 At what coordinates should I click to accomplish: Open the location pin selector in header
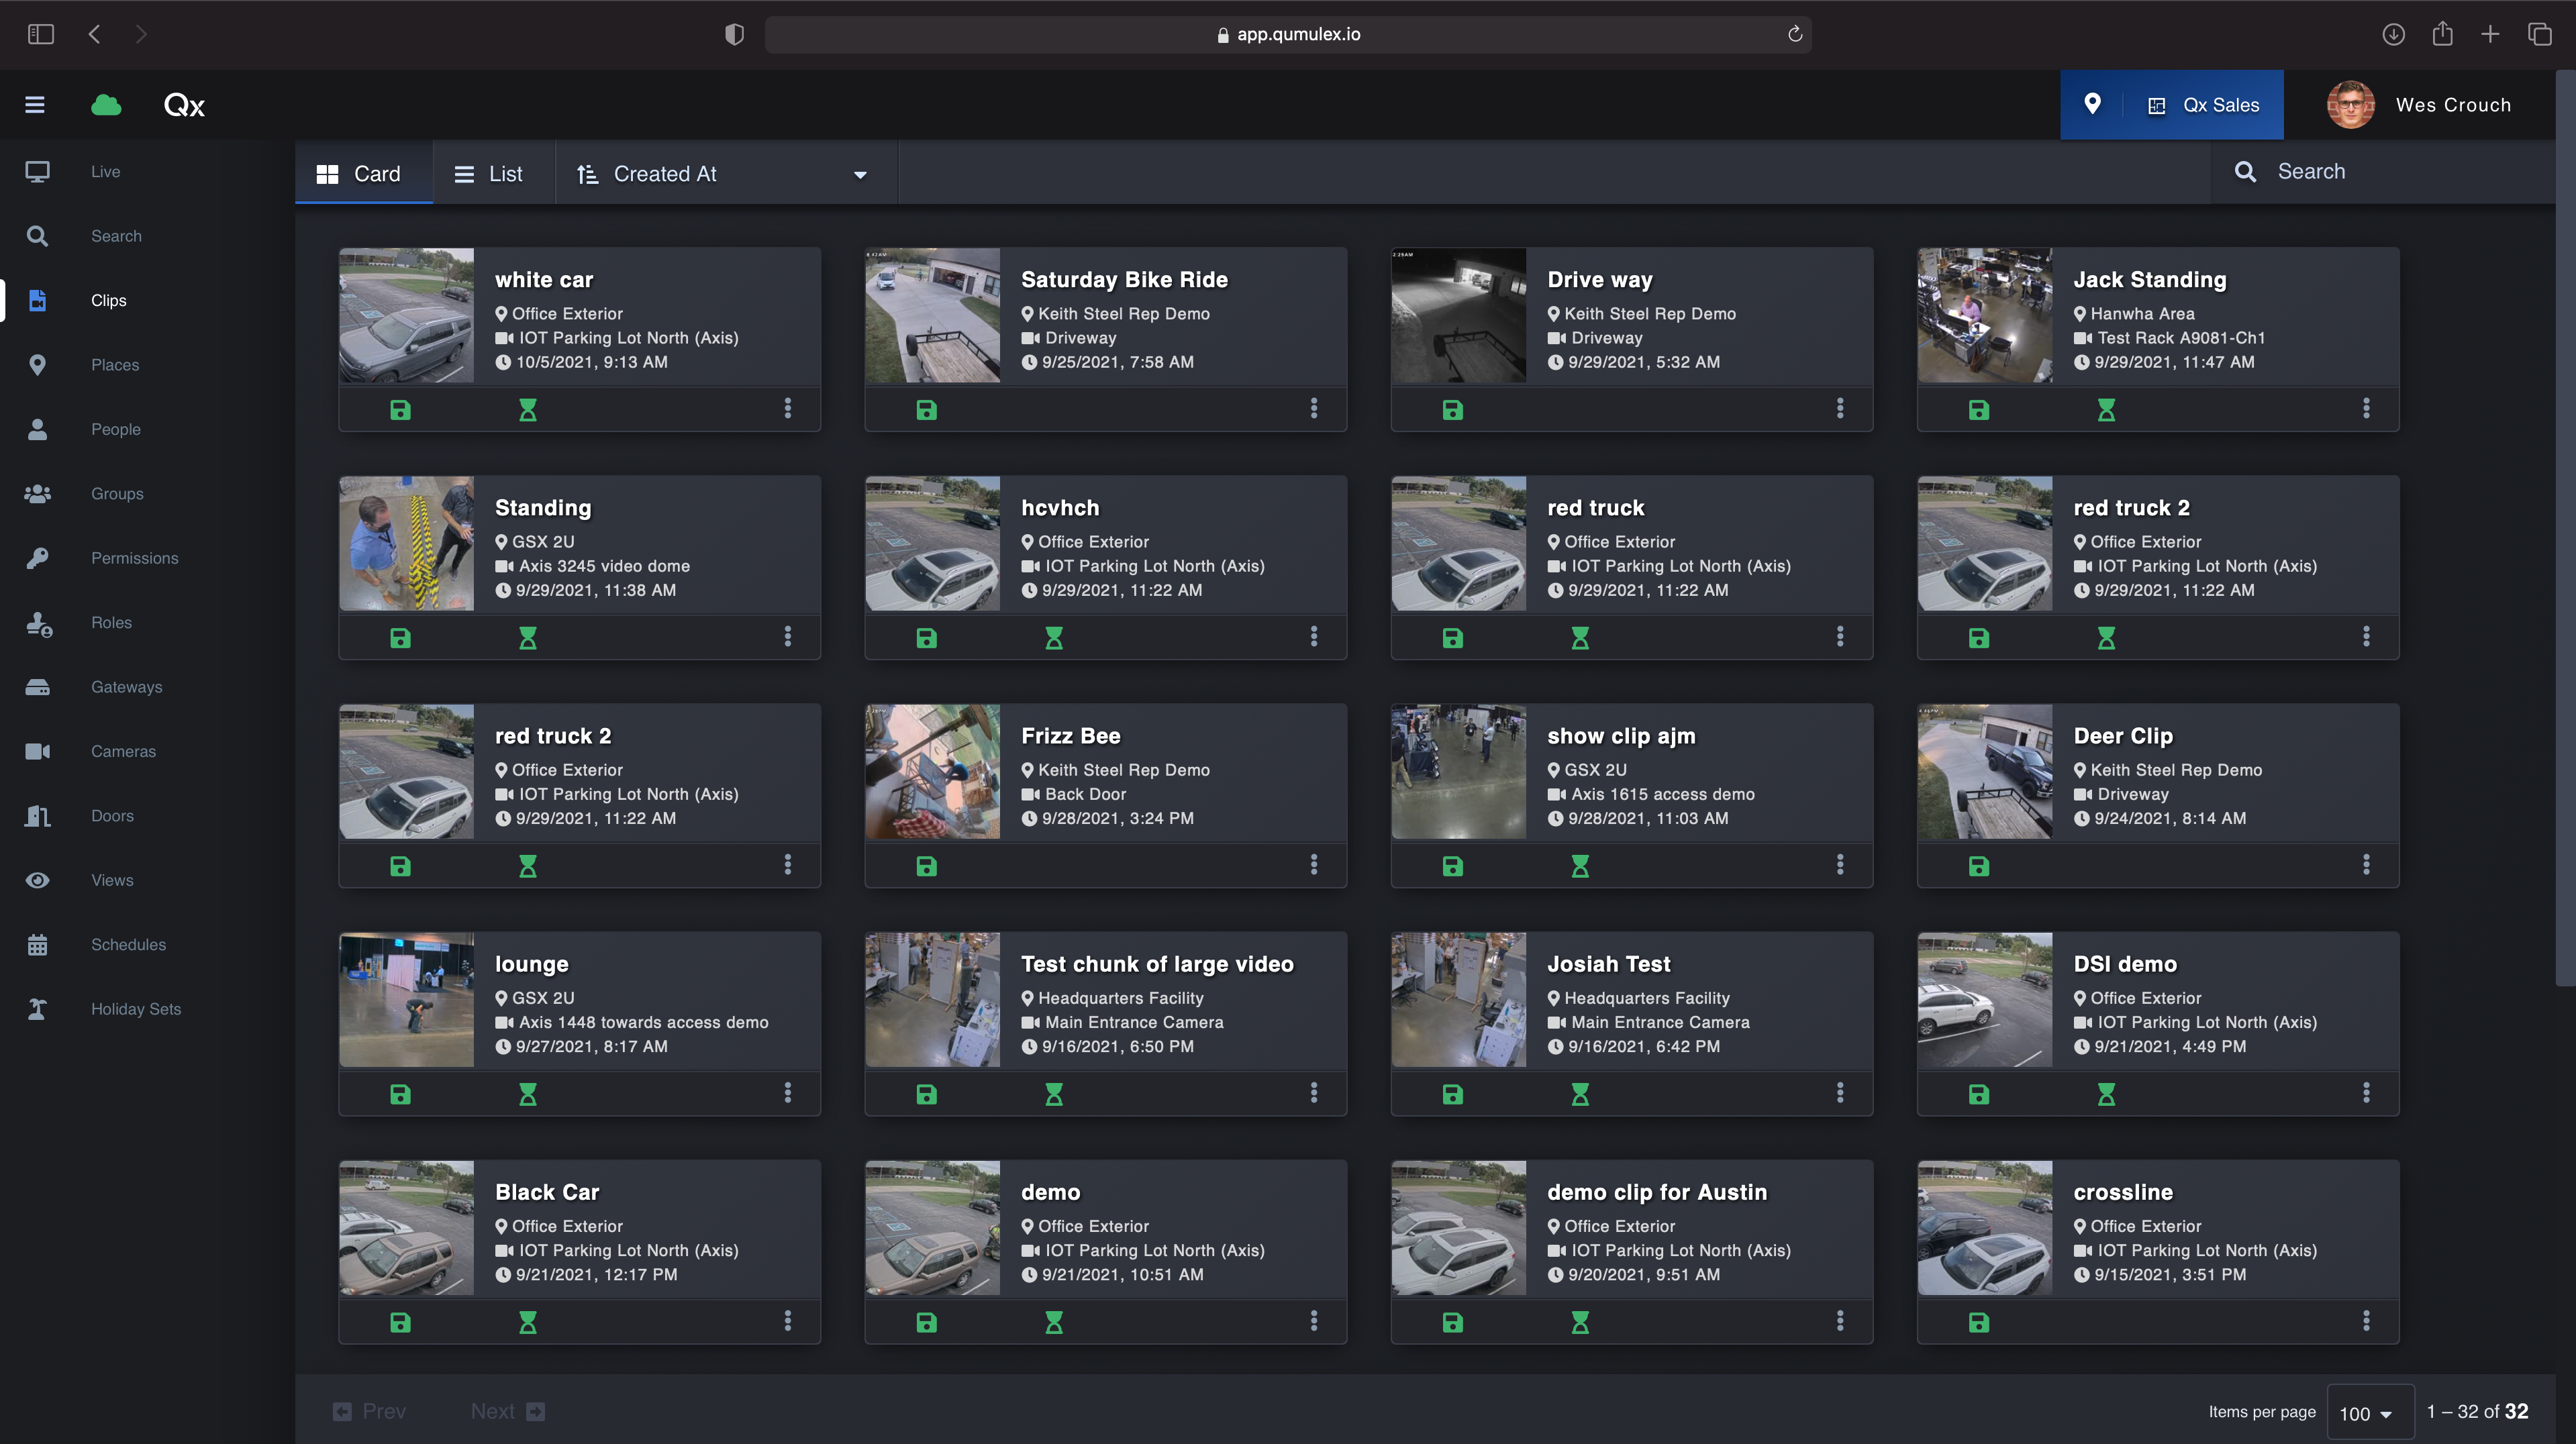pyautogui.click(x=2092, y=104)
